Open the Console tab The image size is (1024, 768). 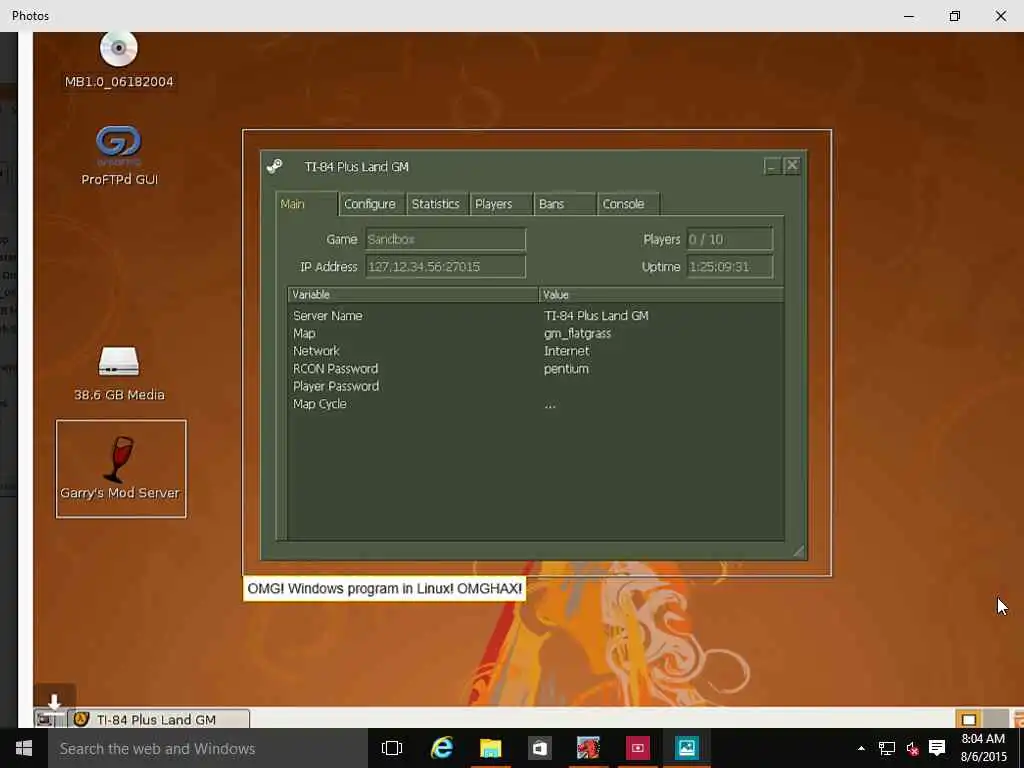[x=627, y=204]
